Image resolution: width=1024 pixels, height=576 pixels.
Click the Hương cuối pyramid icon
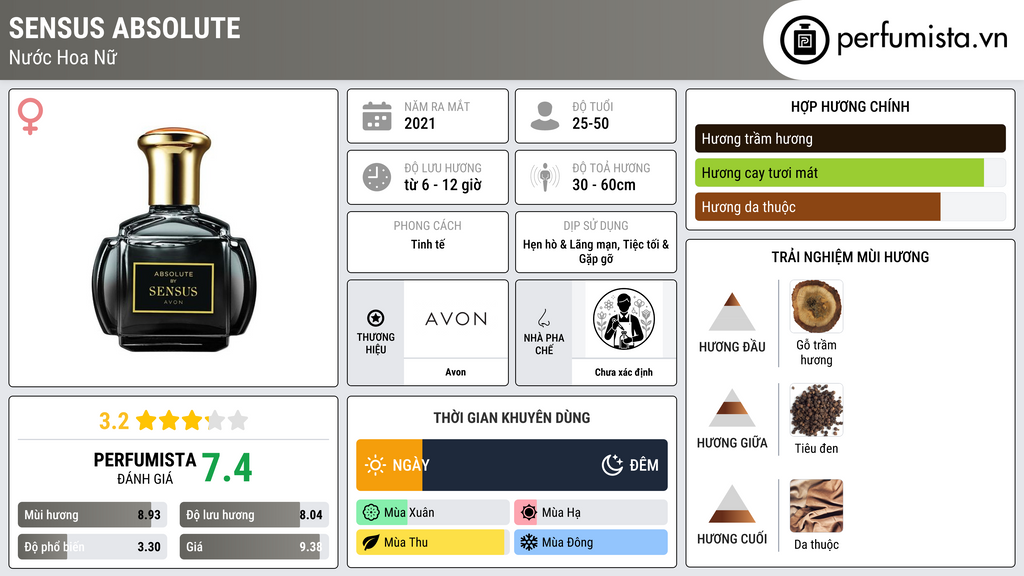click(x=732, y=504)
